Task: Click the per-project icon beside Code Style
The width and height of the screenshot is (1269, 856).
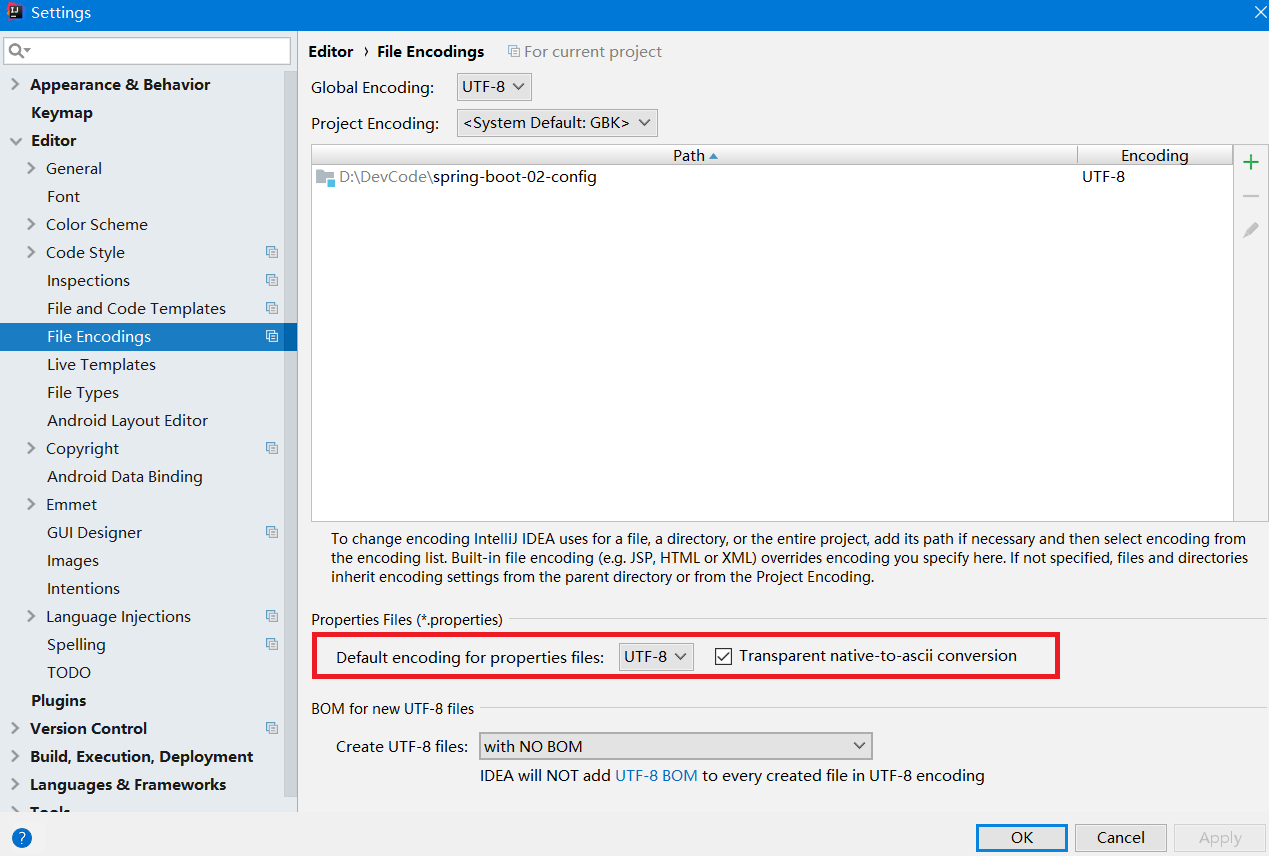Action: [x=272, y=253]
